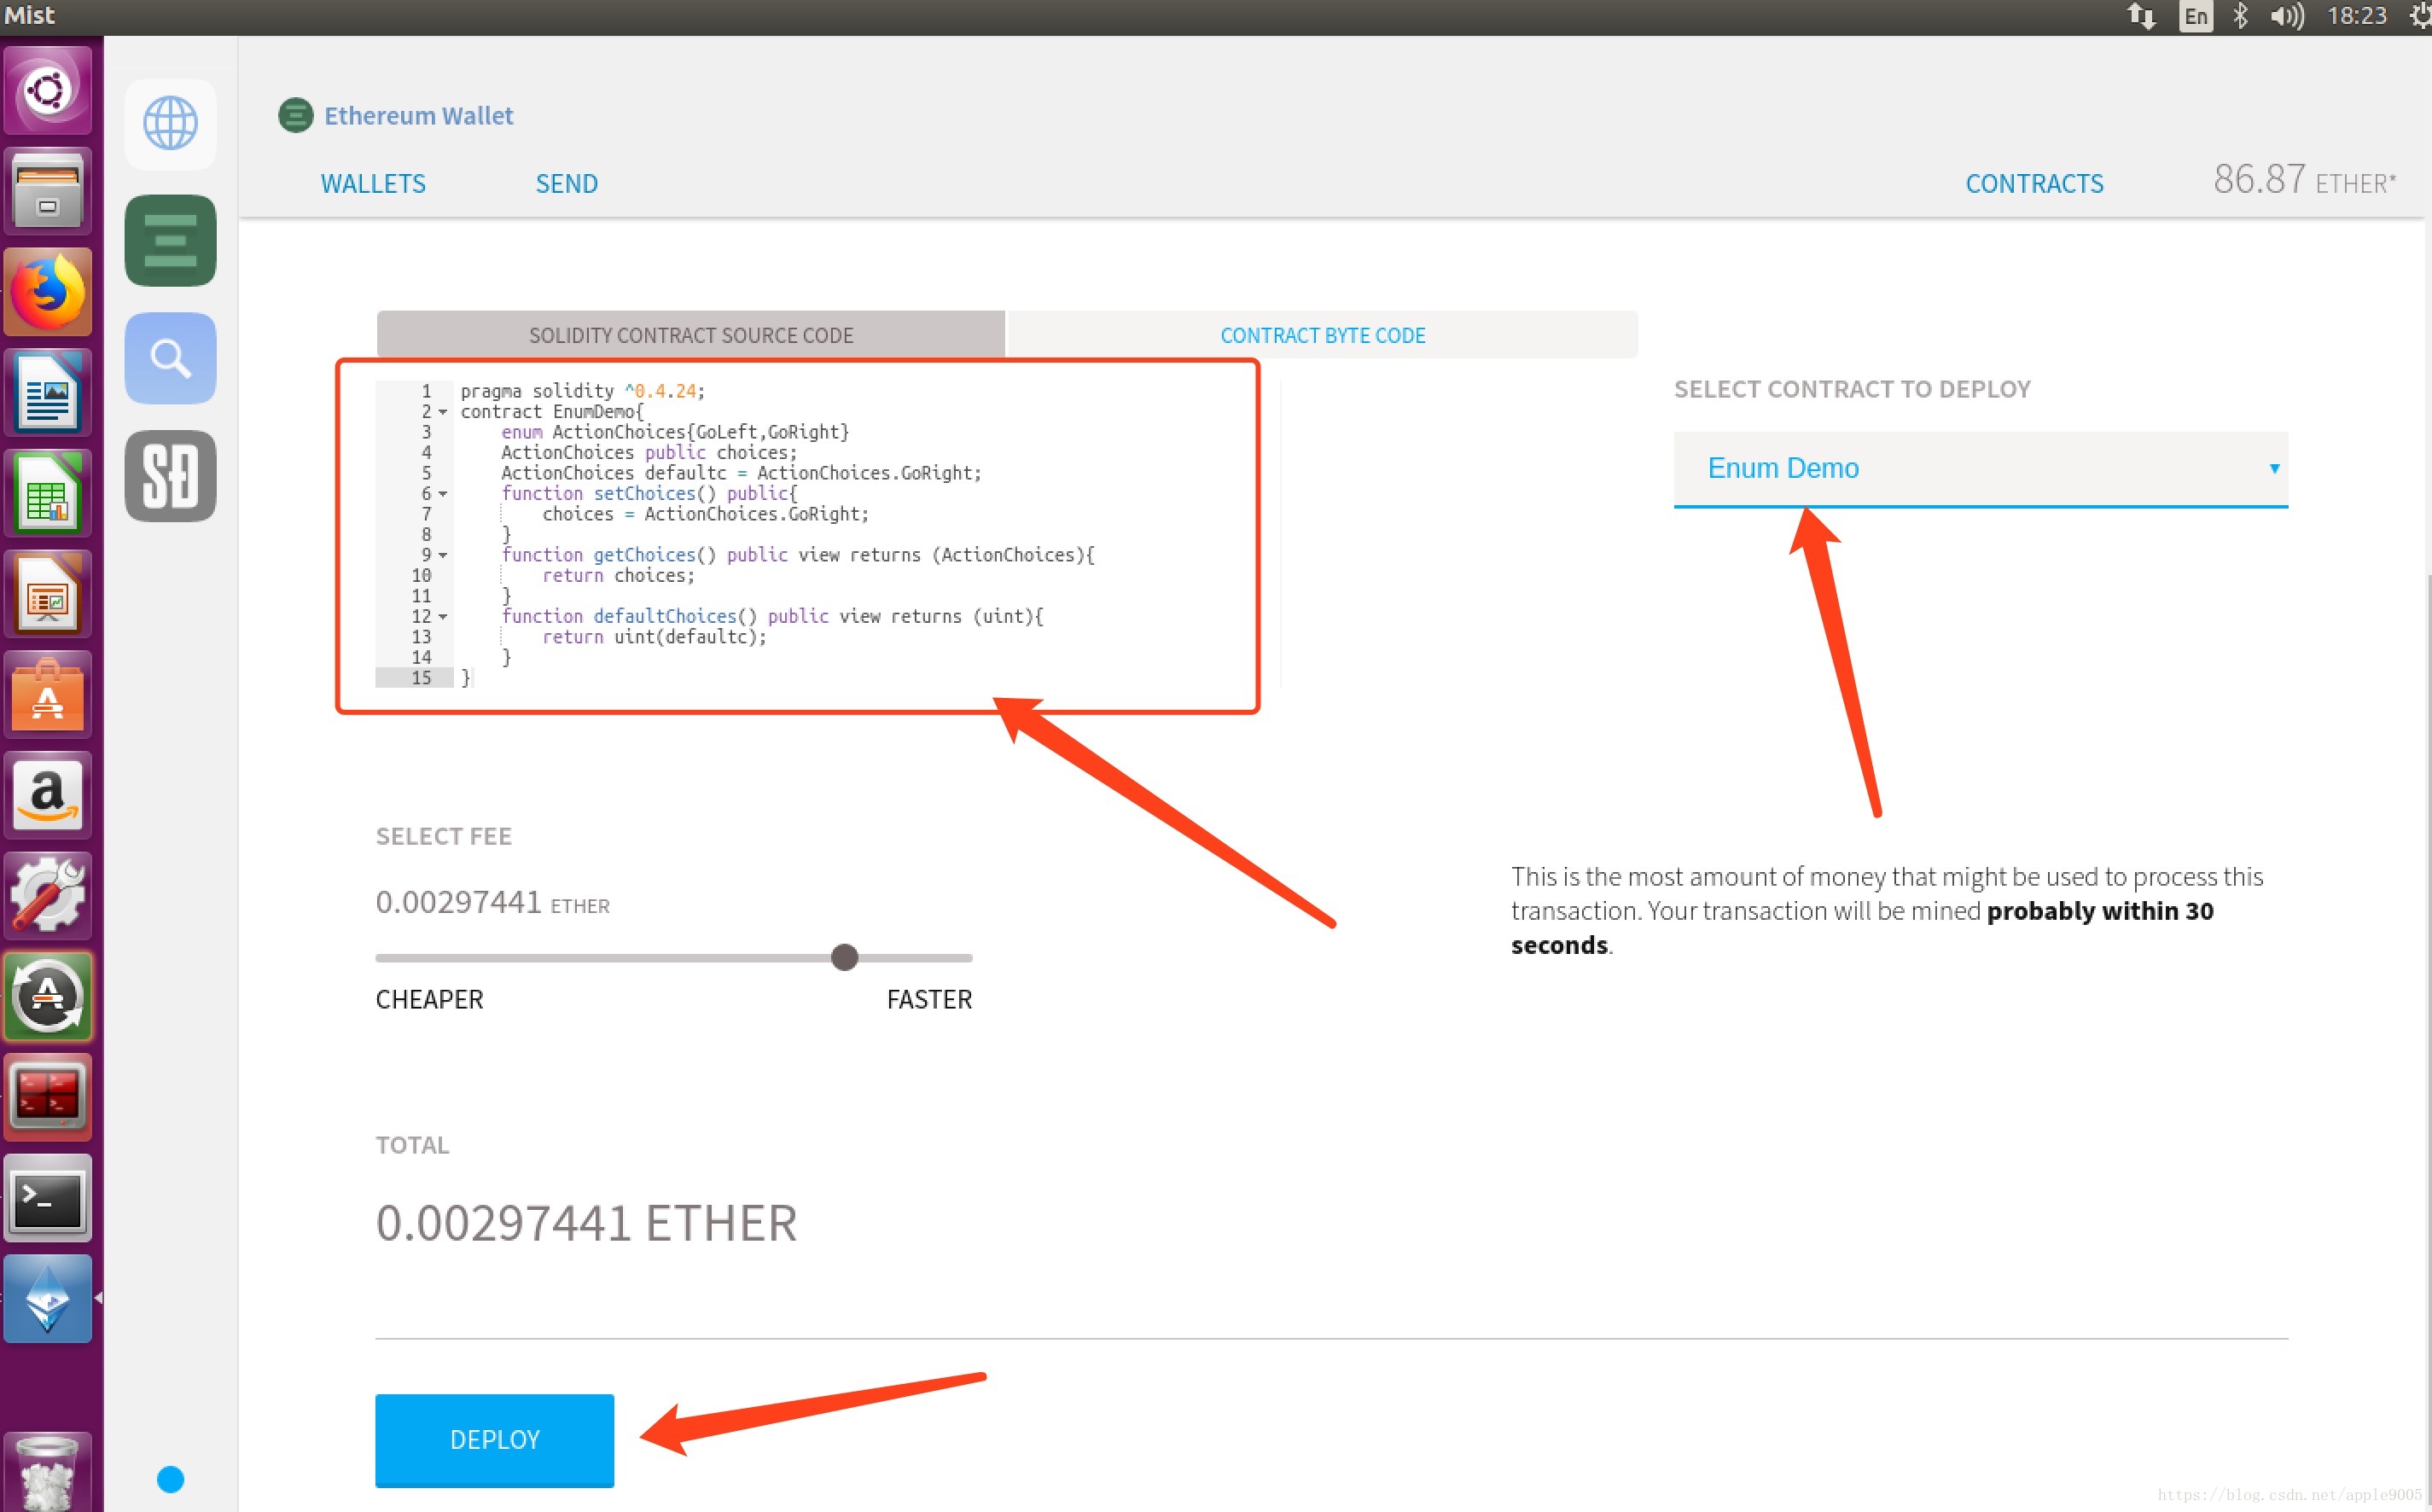Click the fee slider handle

click(x=844, y=957)
